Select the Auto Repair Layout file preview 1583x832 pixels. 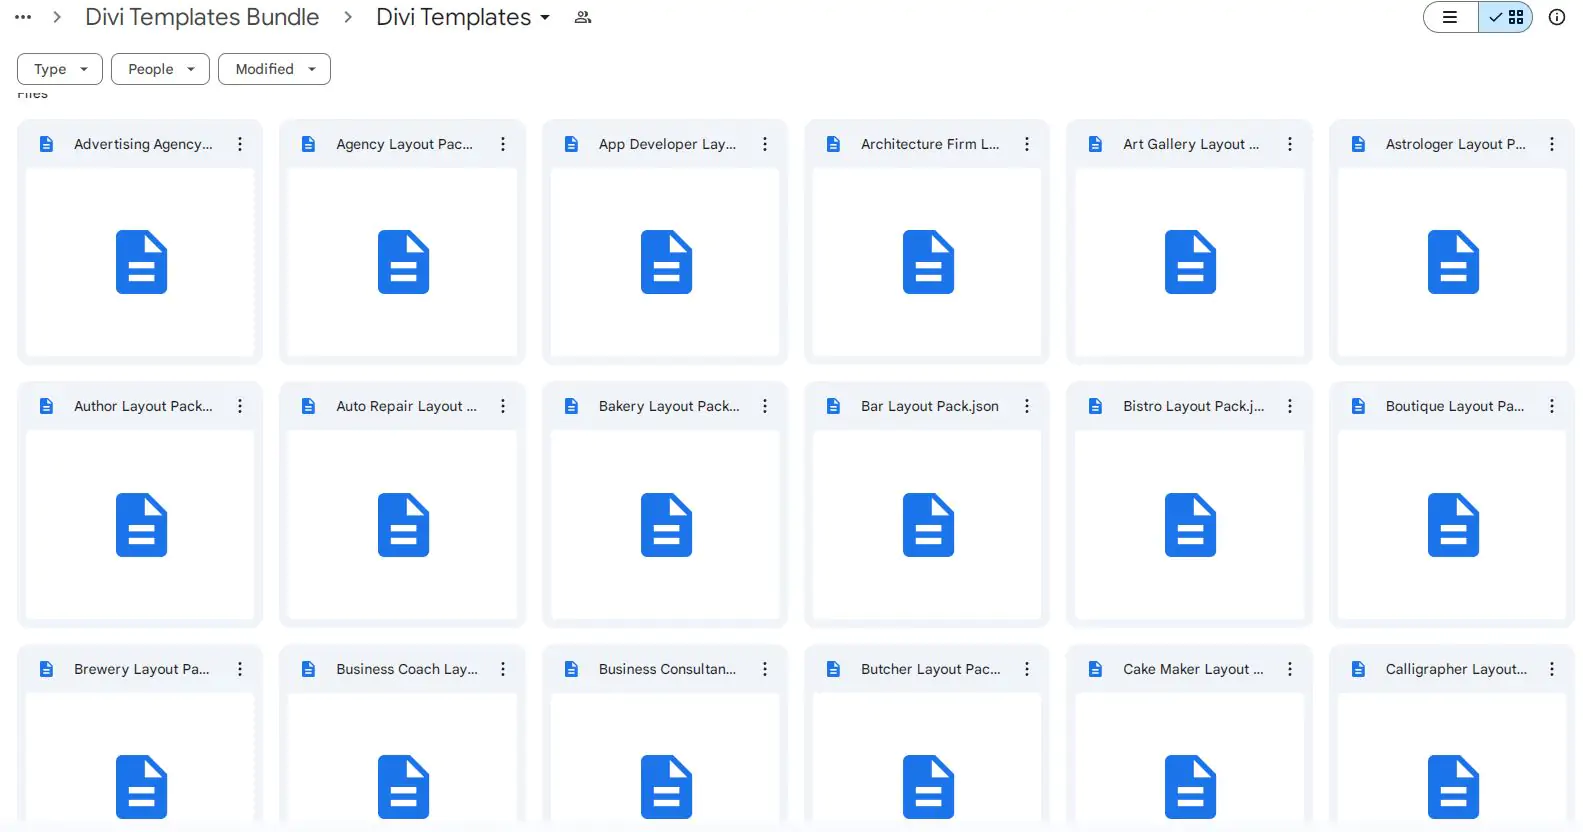click(x=403, y=524)
